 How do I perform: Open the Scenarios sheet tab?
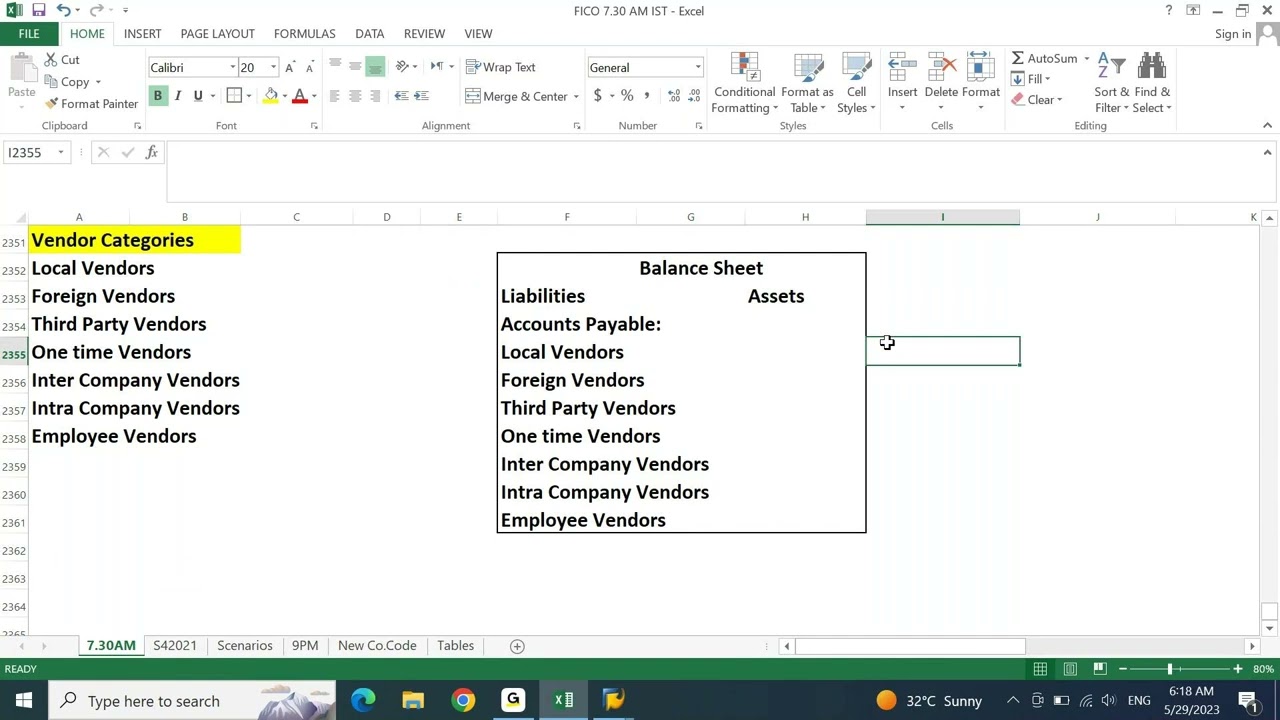tap(245, 646)
